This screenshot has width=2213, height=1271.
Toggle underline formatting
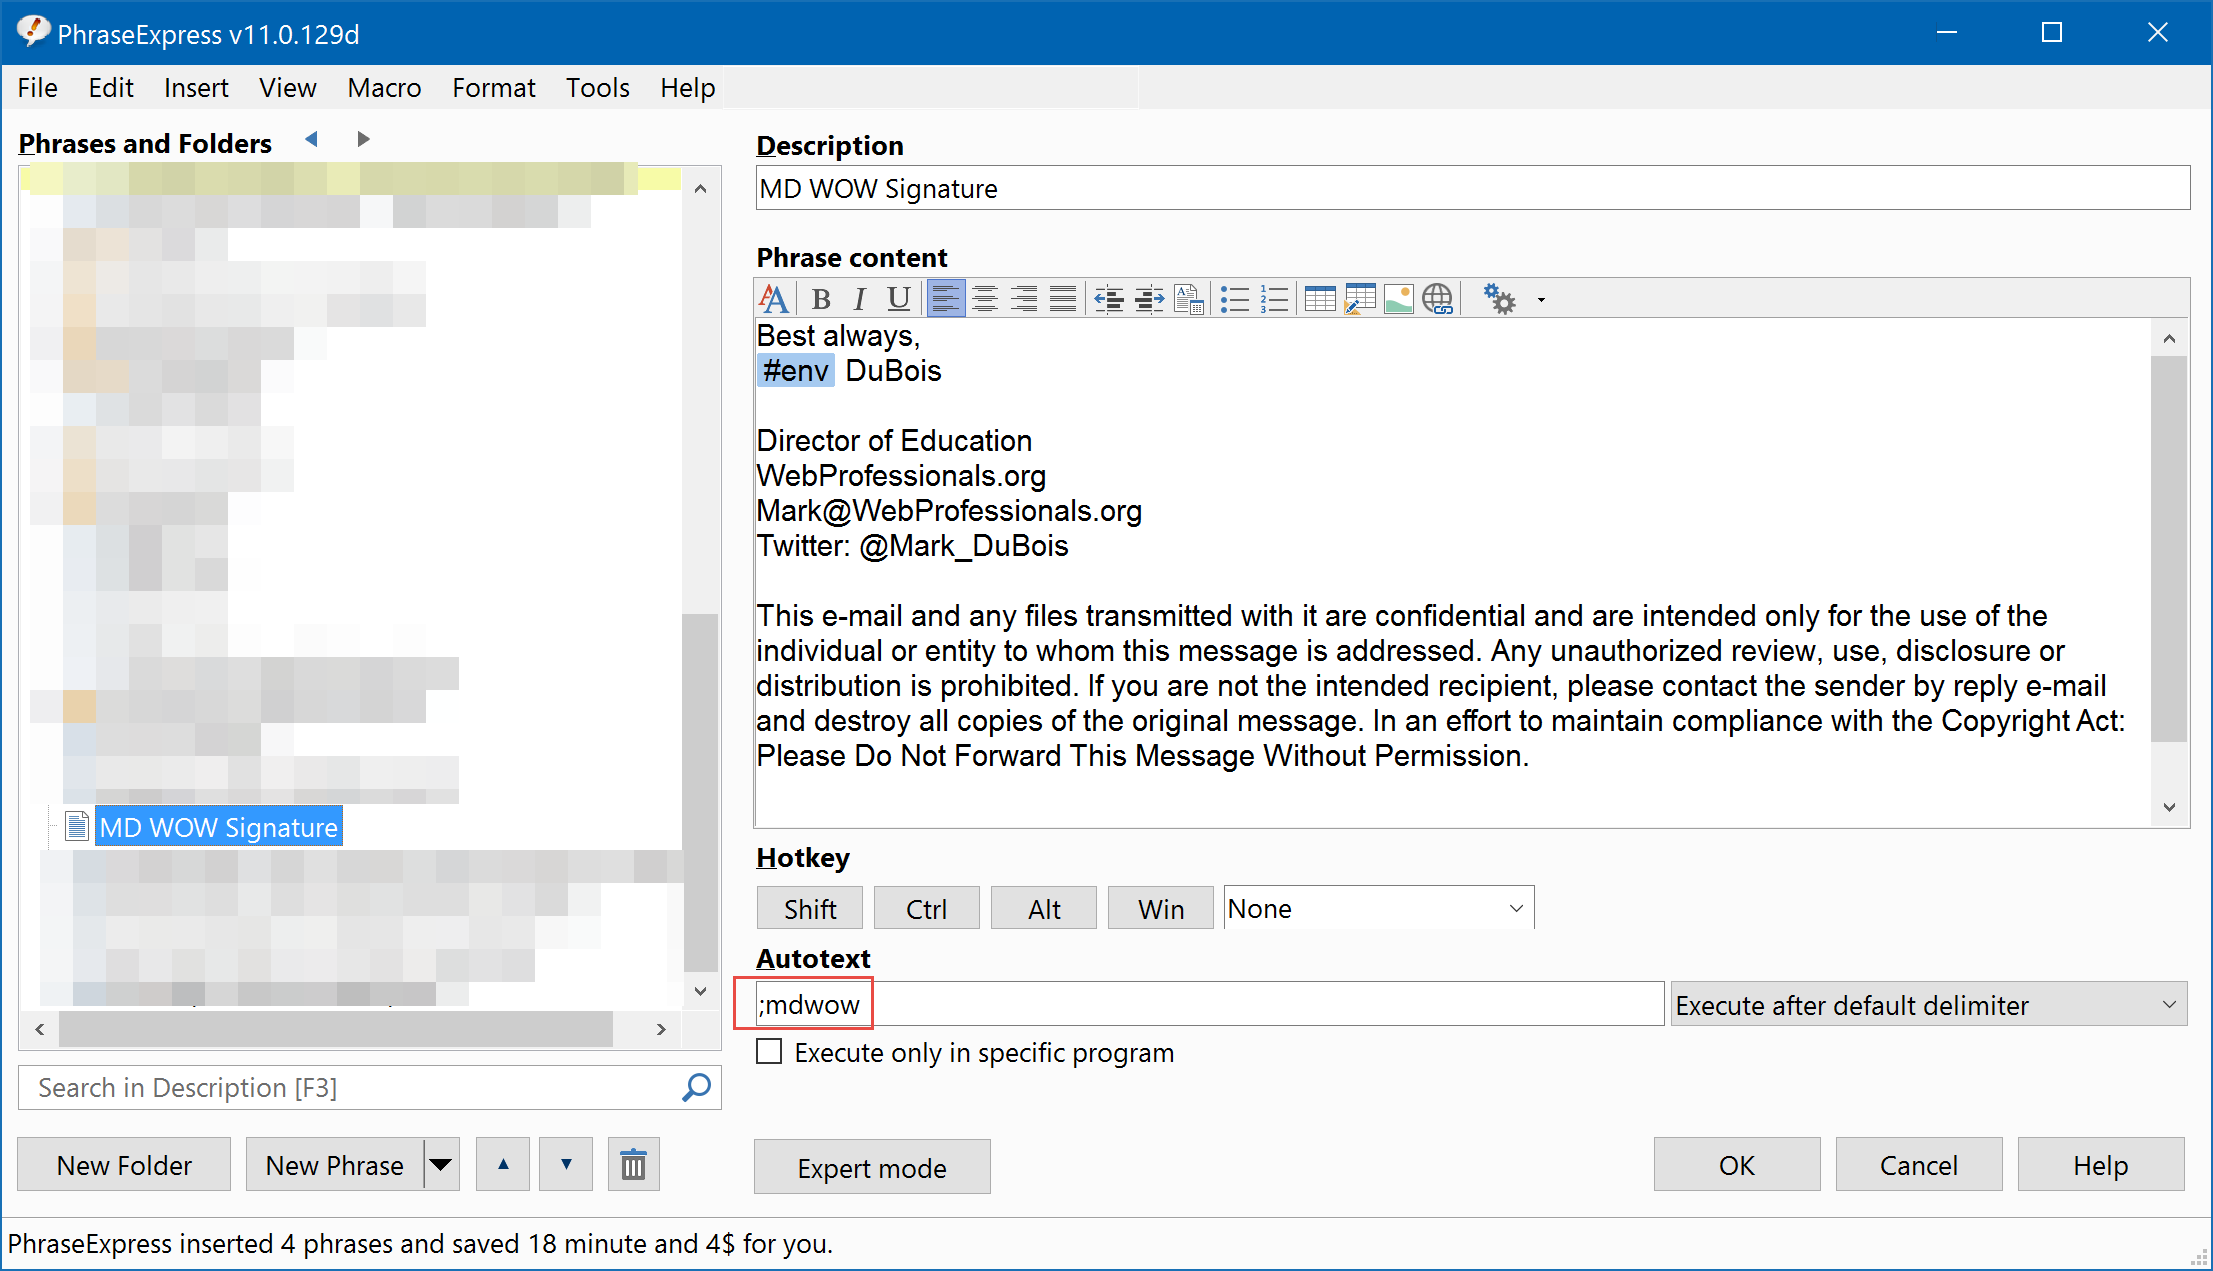898,299
